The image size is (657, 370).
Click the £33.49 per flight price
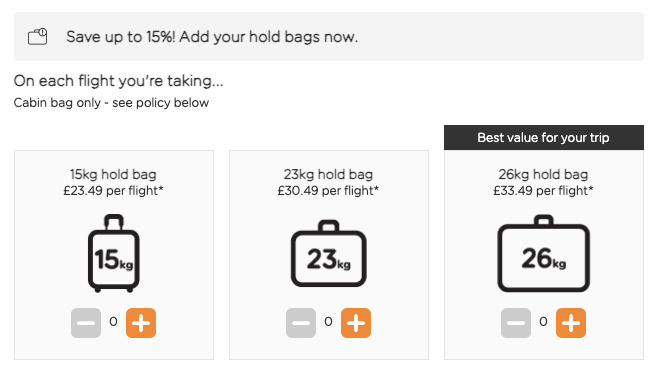[x=543, y=191]
